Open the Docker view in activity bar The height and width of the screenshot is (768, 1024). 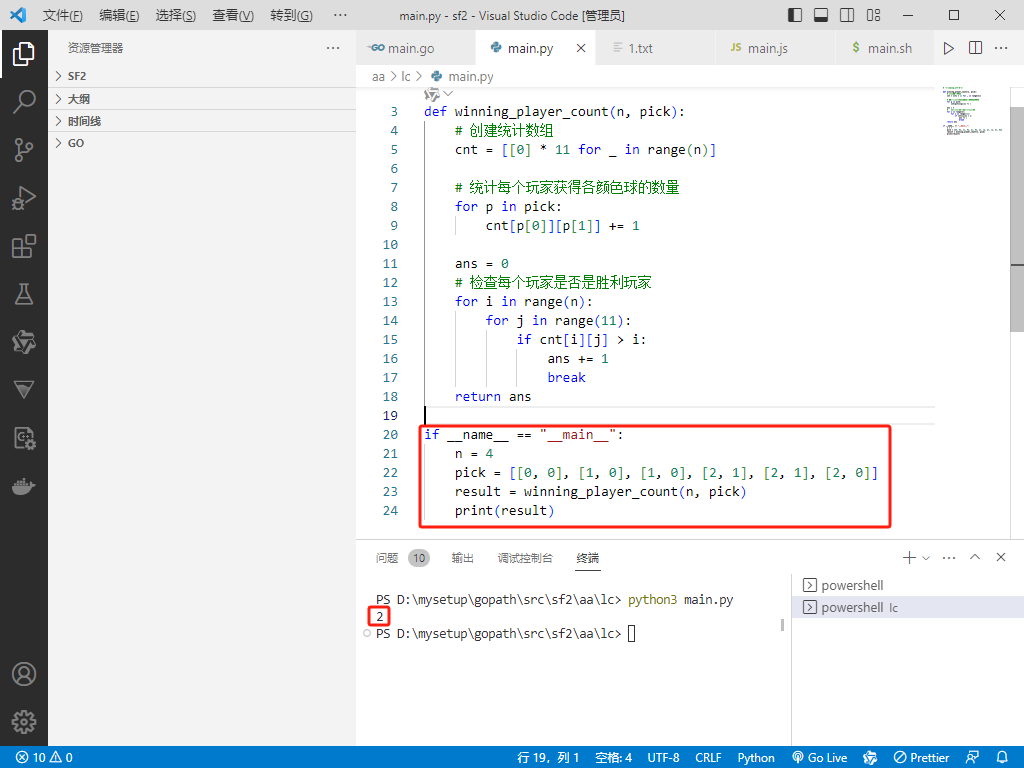tap(24, 487)
